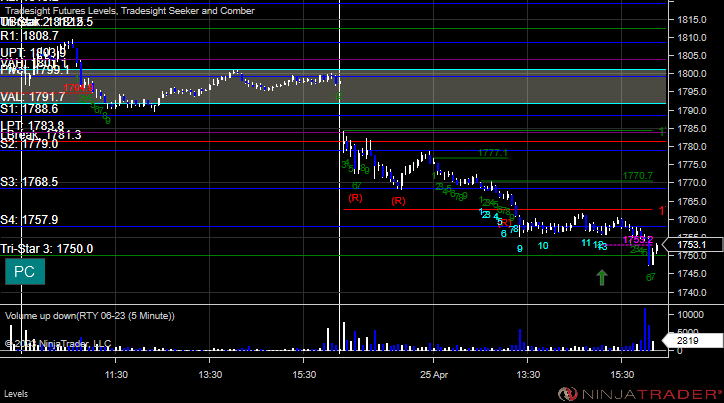Click the first 13:30 time axis label

coord(210,374)
